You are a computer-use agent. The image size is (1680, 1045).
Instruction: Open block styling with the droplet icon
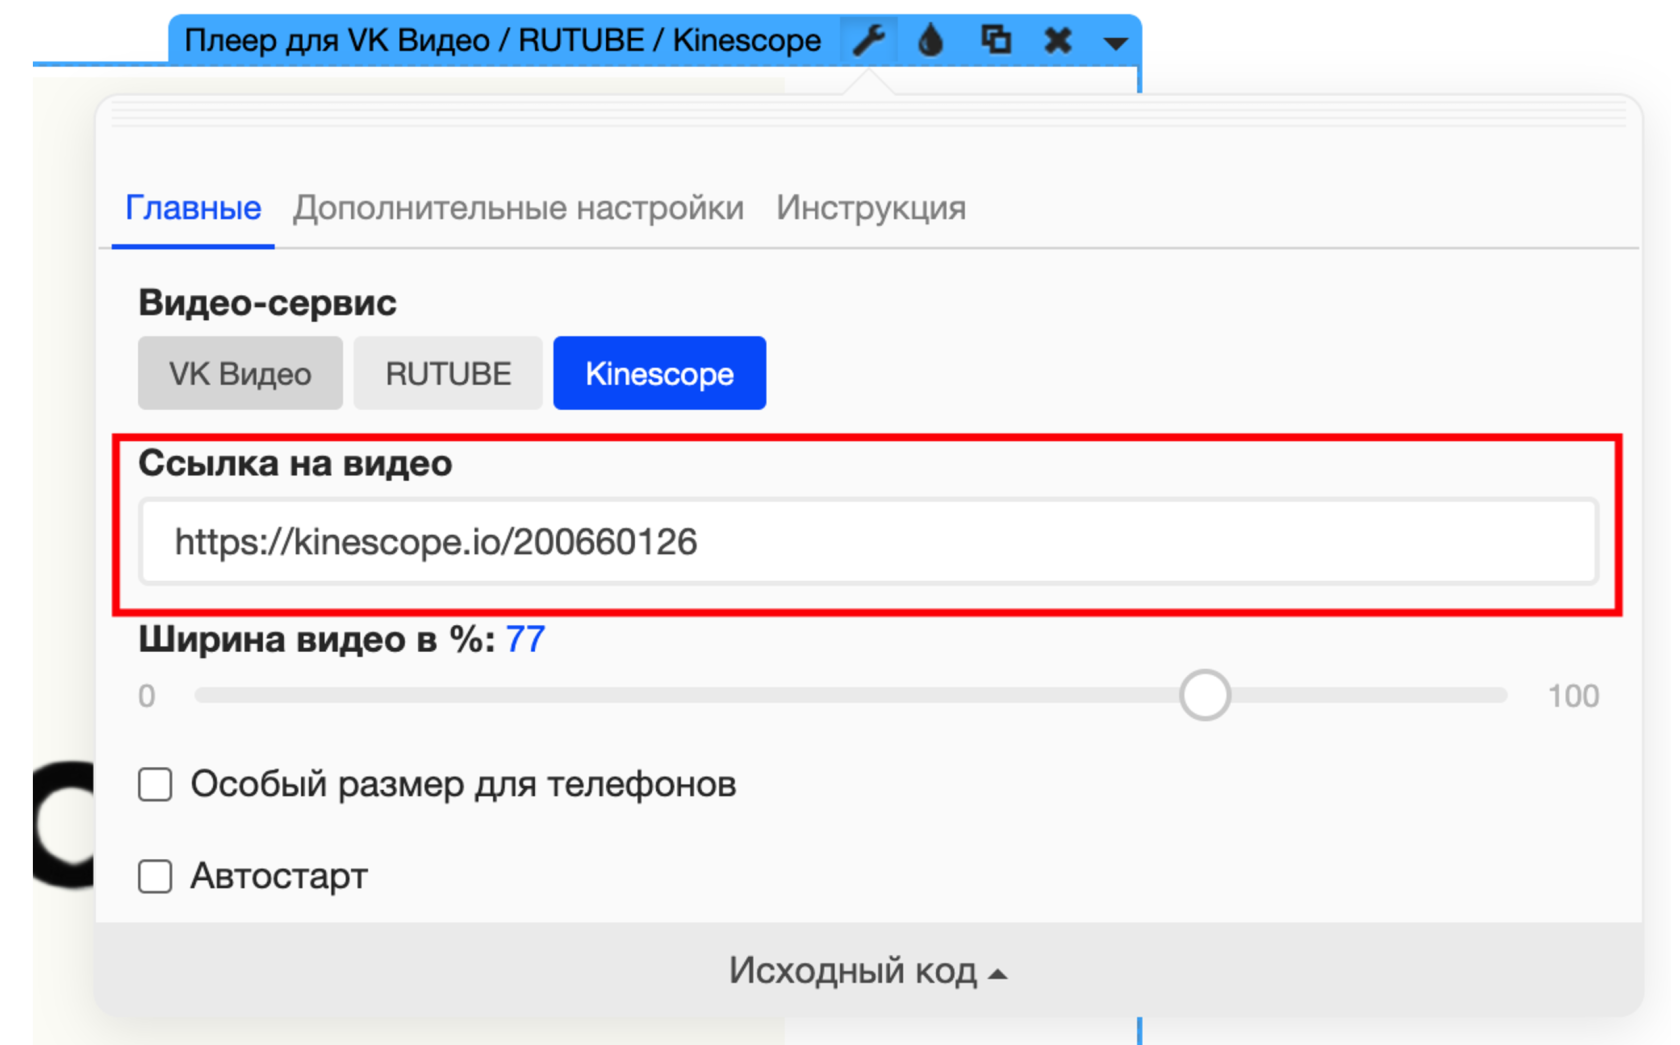(931, 41)
